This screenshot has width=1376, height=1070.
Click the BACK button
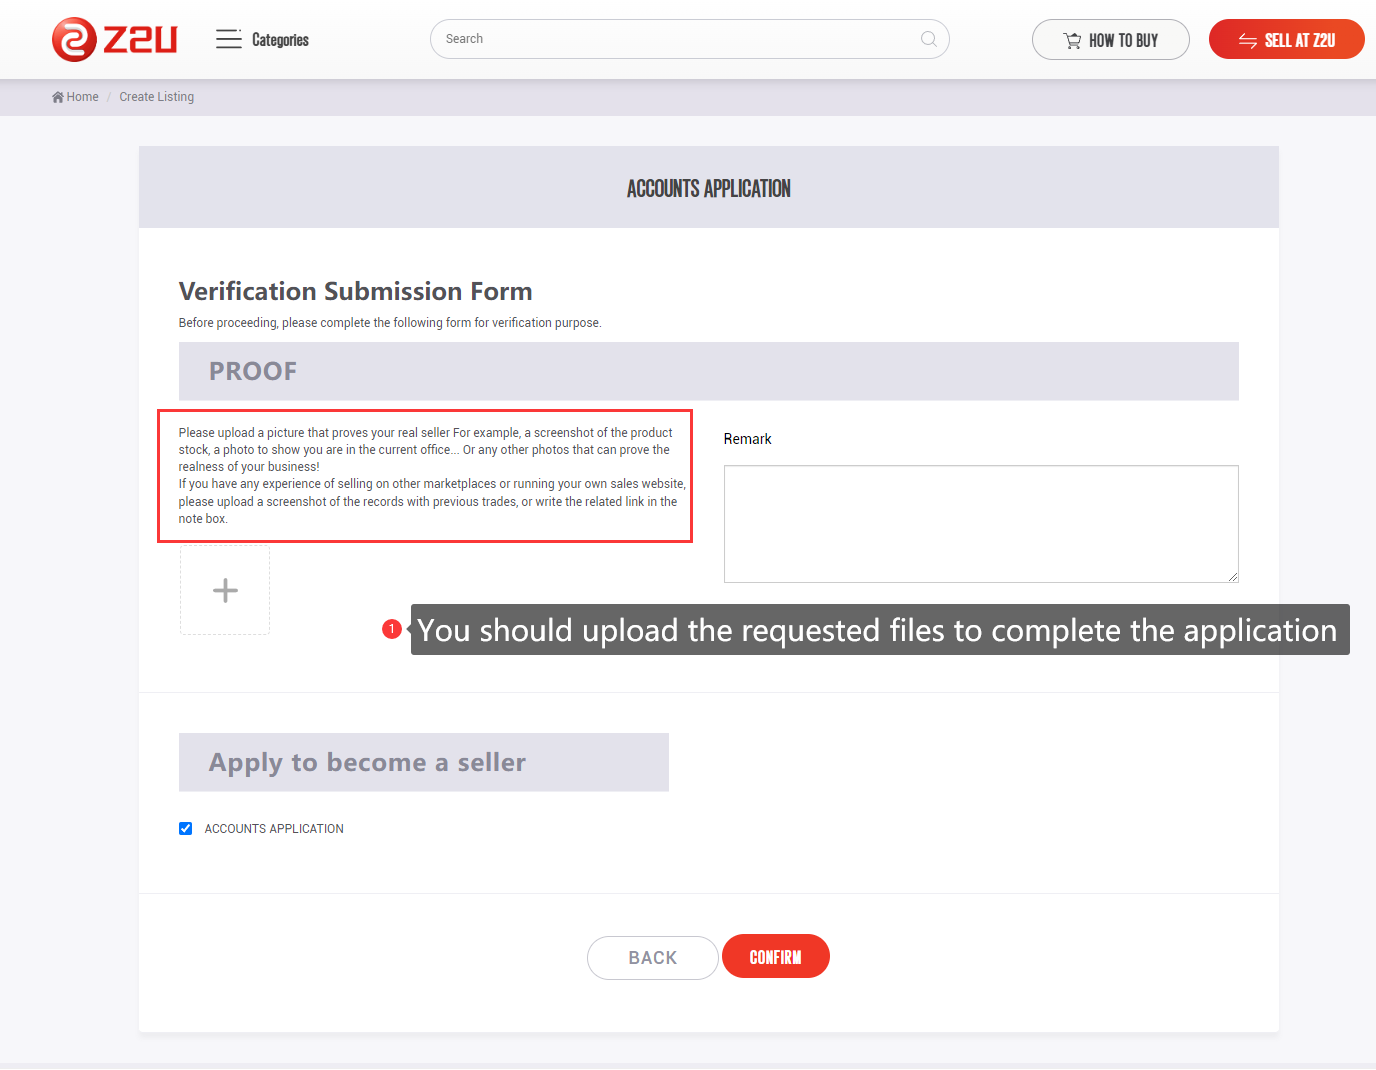point(652,958)
